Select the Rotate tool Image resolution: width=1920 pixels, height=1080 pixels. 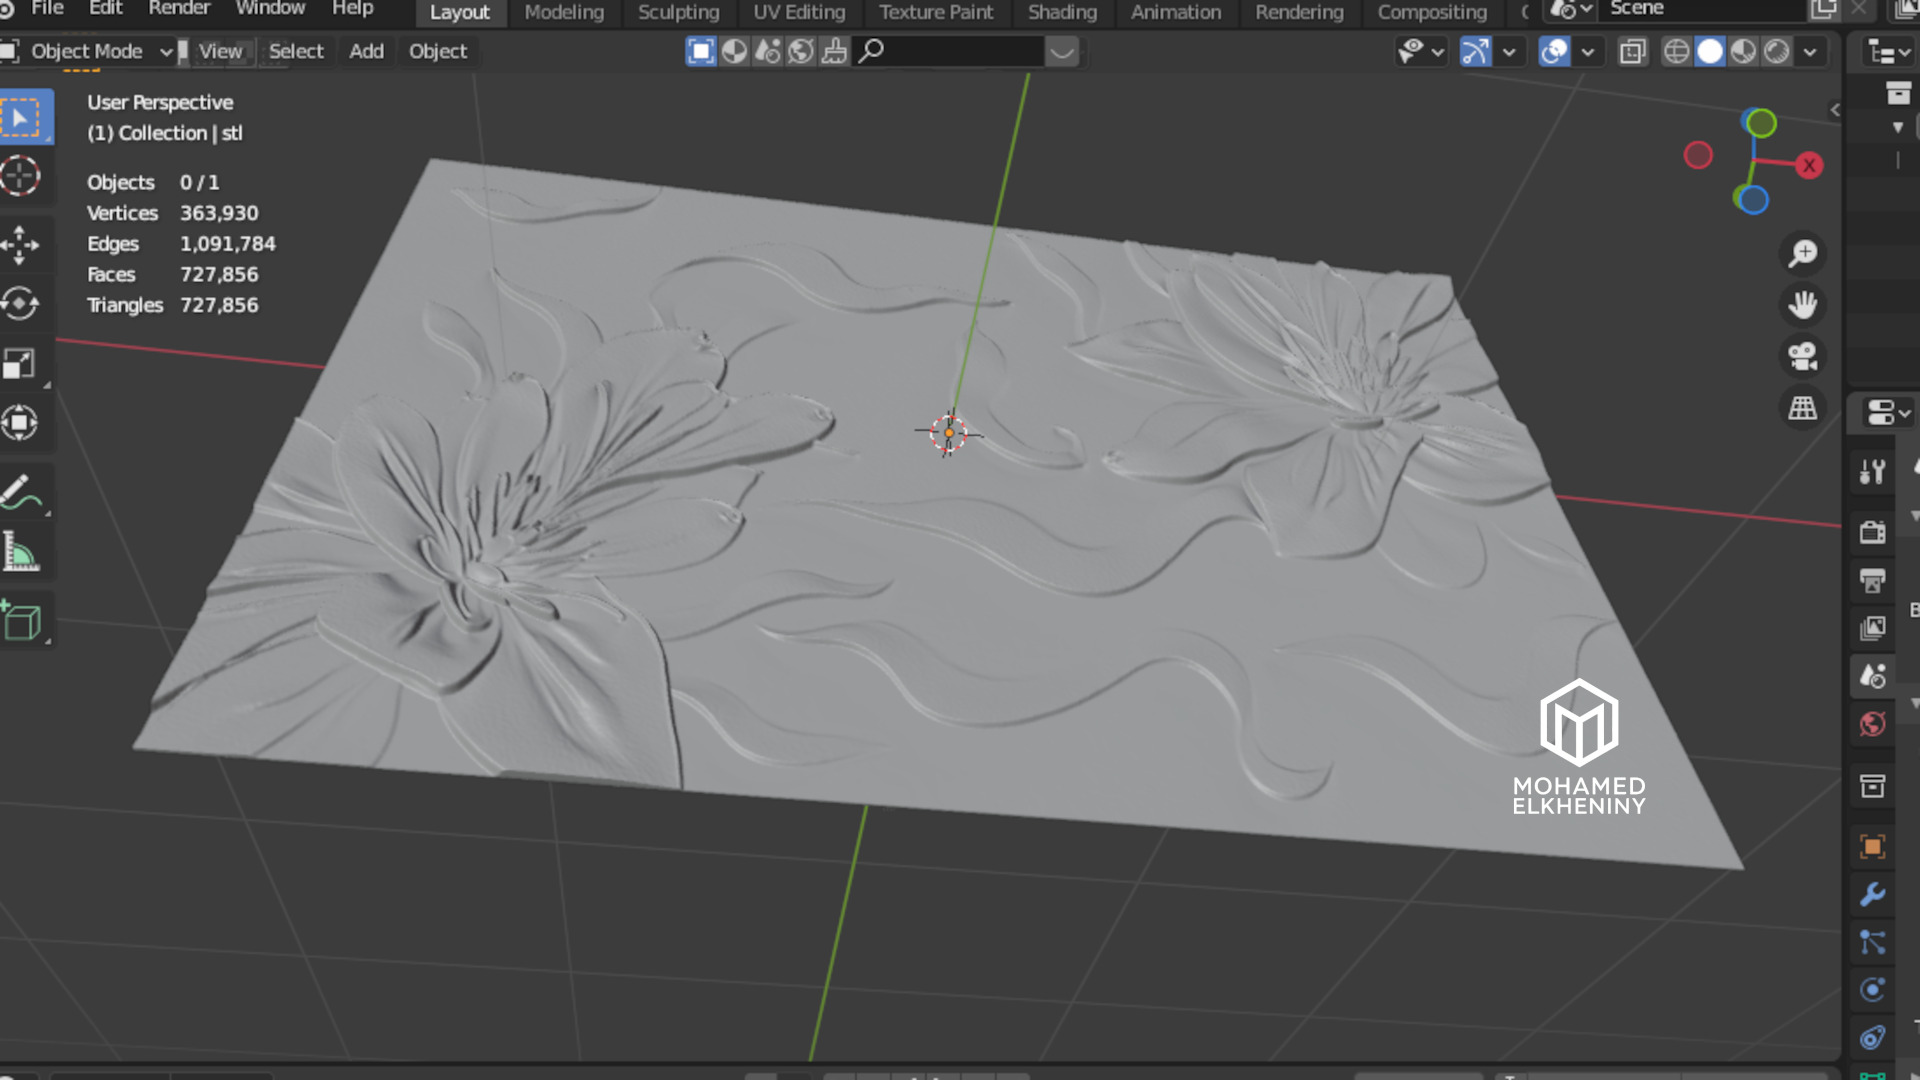pos(20,304)
